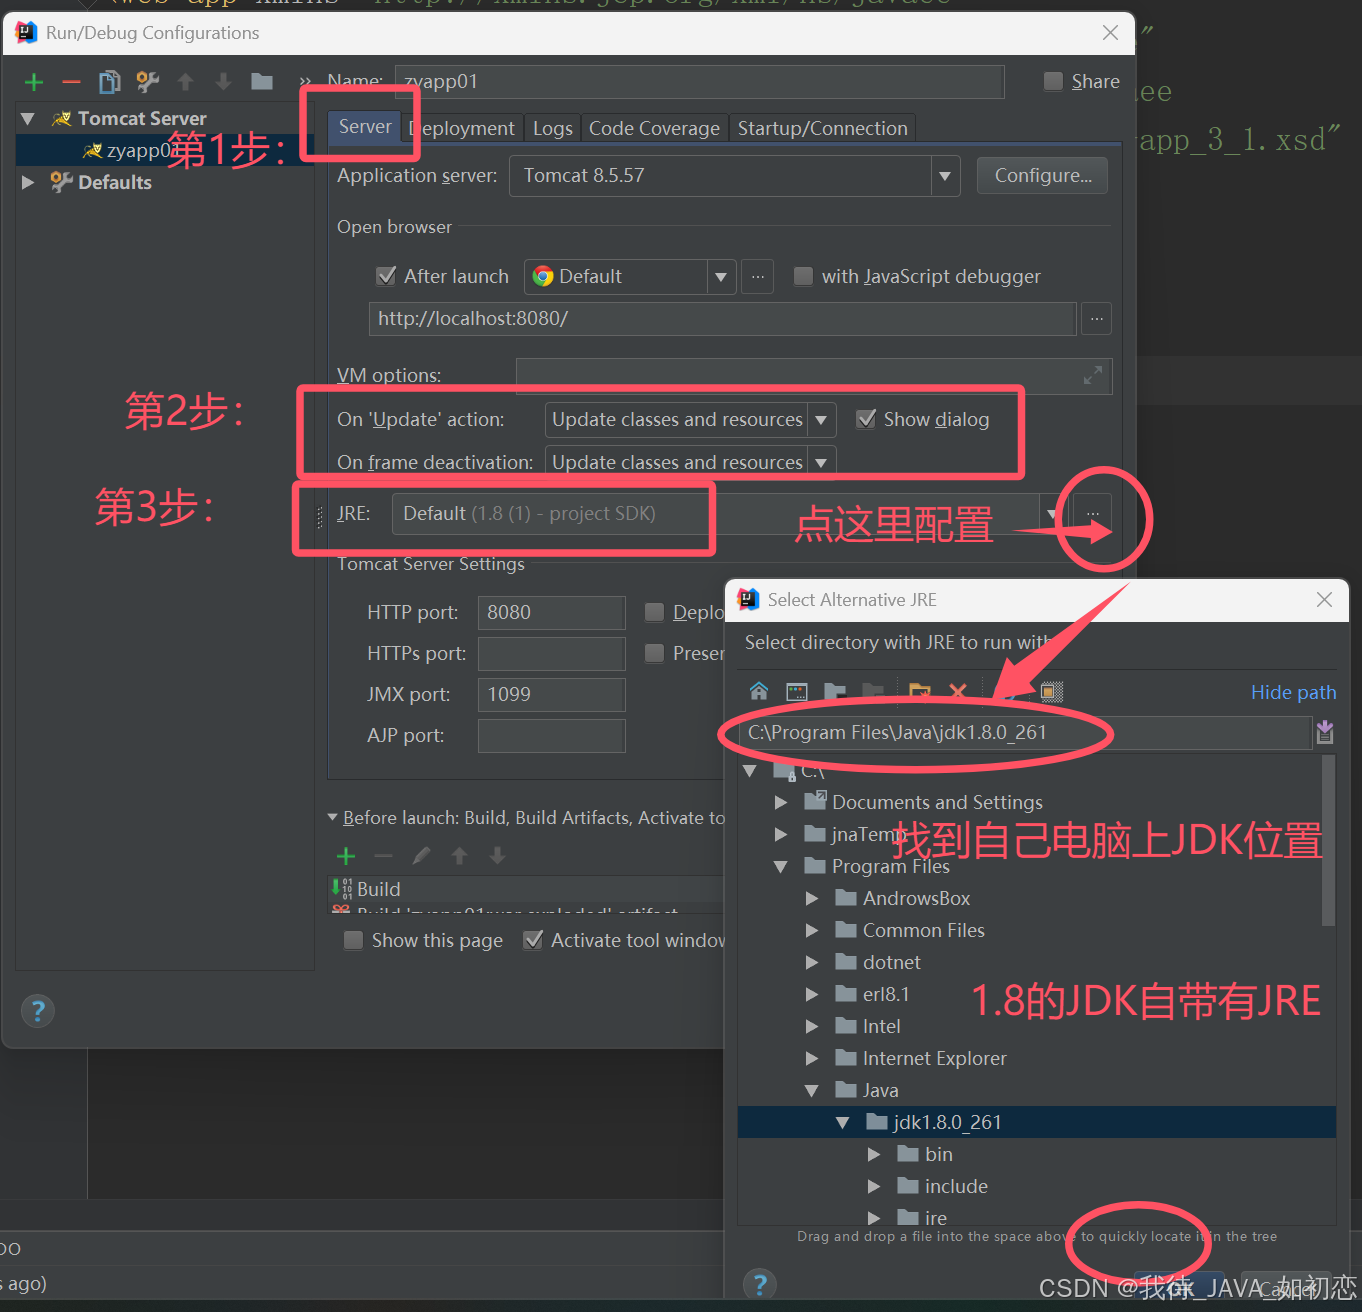Open help in Run/Debug Configurations dialog
Image resolution: width=1362 pixels, height=1312 pixels.
pyautogui.click(x=38, y=1011)
